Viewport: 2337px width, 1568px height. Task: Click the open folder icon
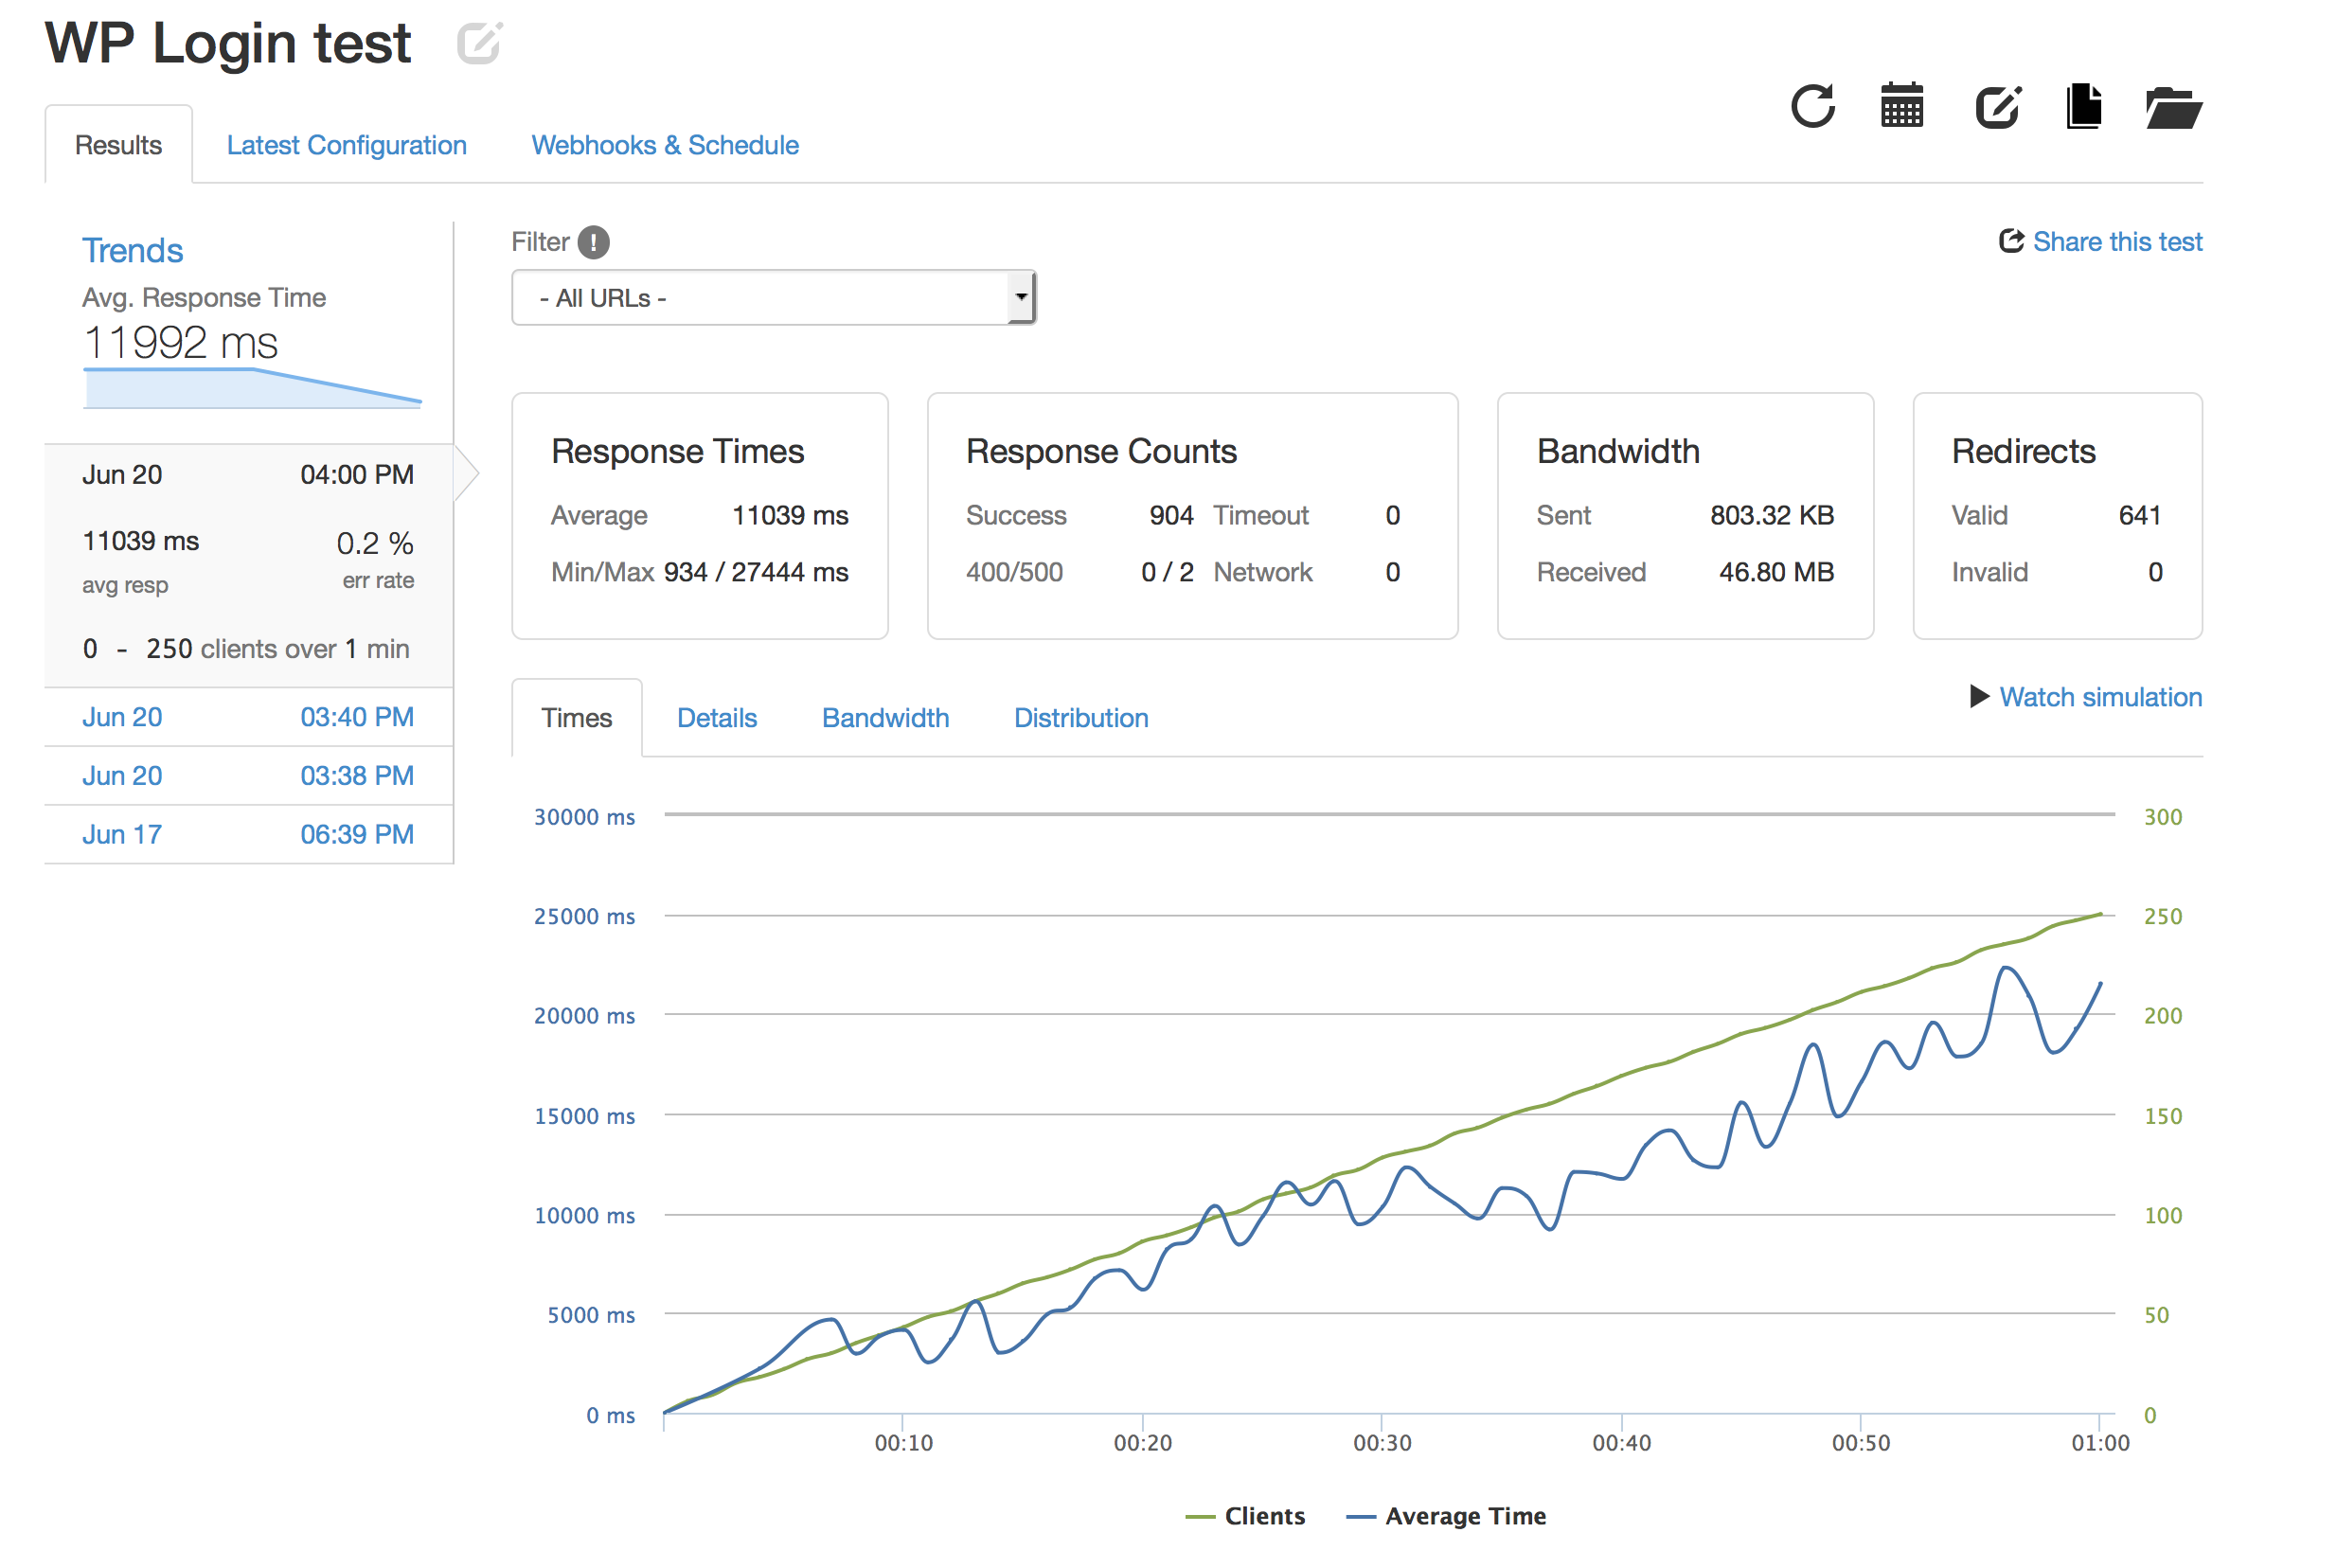2174,108
